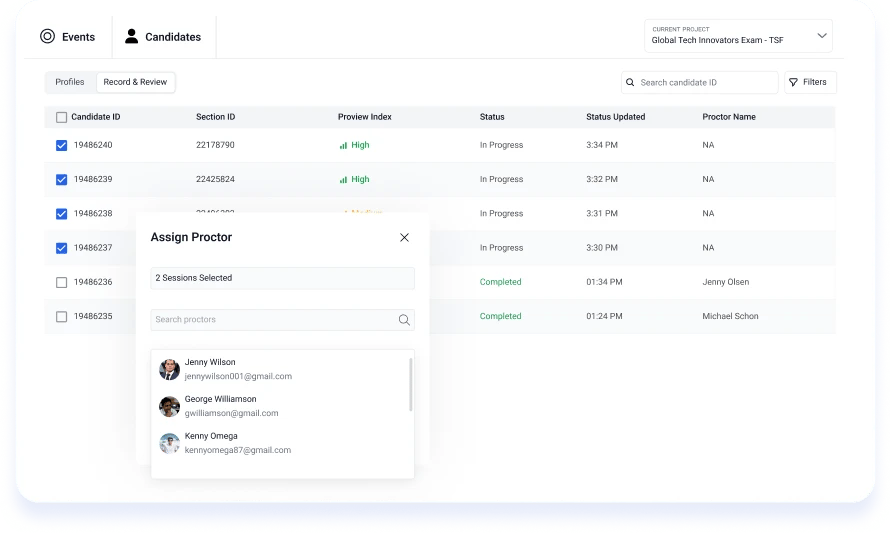890x533 pixels.
Task: Click the Proctor Name column header
Action: coord(729,117)
